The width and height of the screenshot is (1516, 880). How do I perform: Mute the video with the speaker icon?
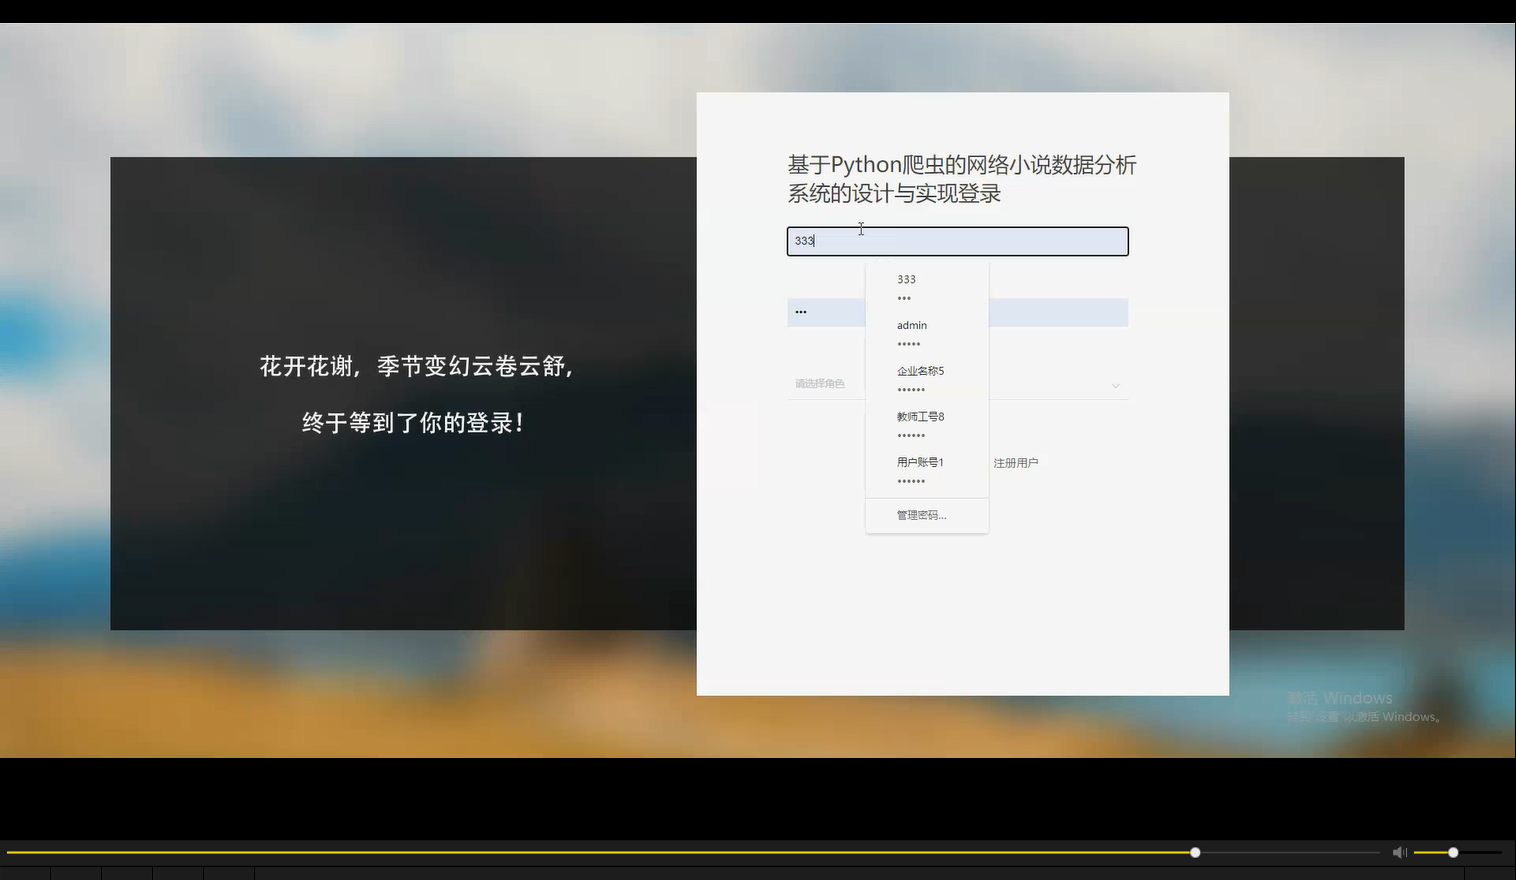point(1399,852)
